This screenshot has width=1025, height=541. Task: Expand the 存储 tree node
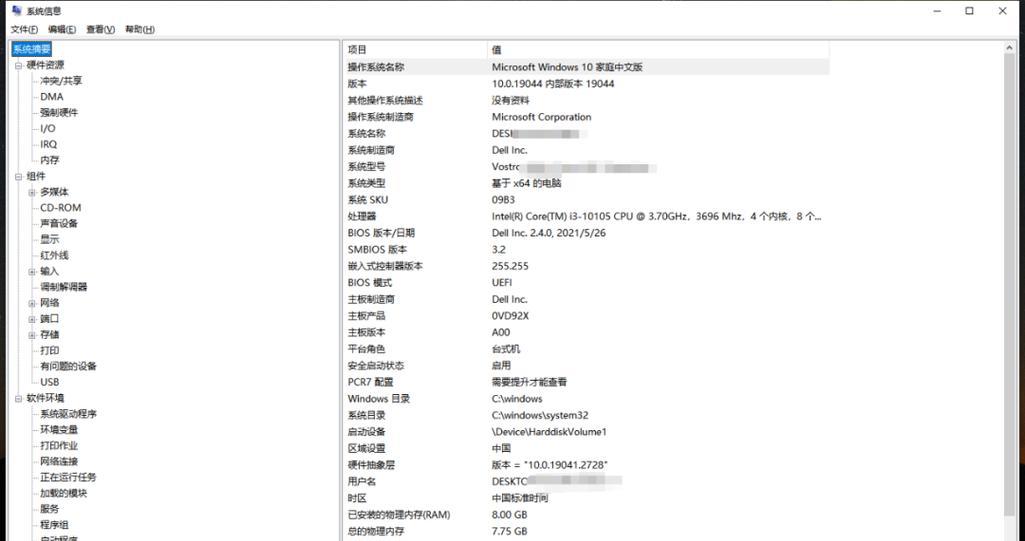click(x=32, y=335)
